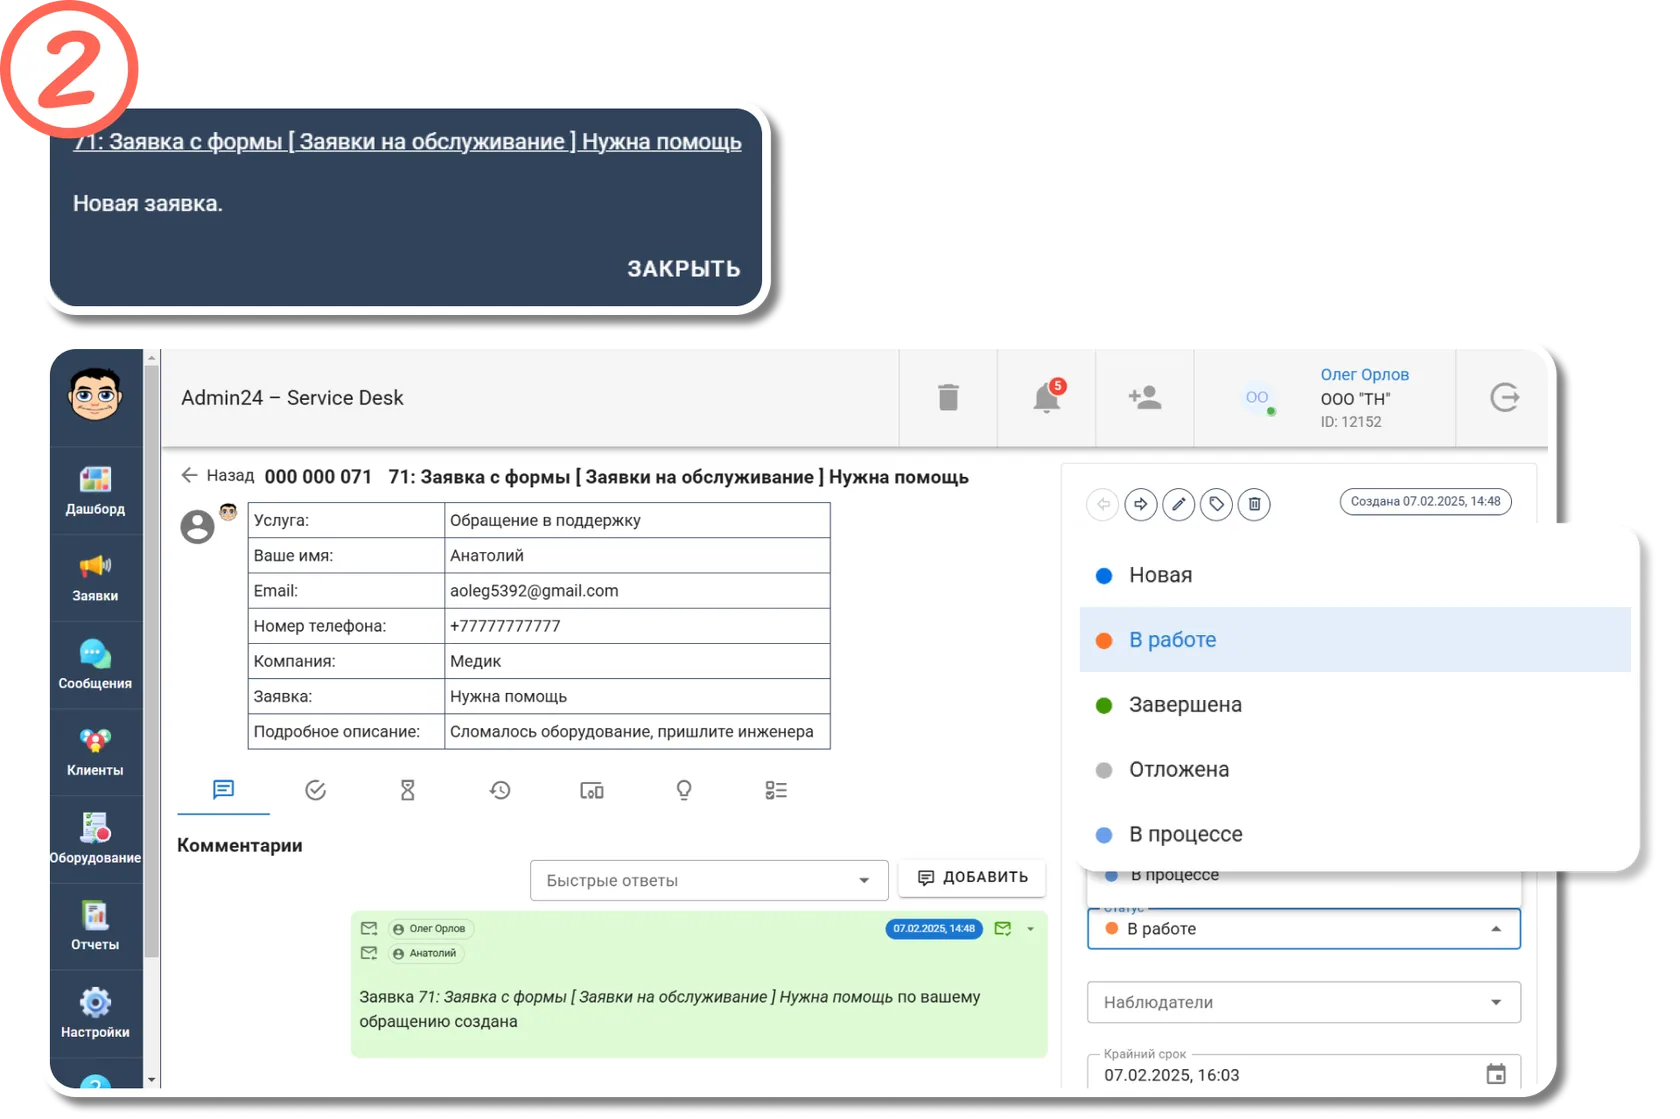Open the ticket link in the notification popup

tap(407, 142)
